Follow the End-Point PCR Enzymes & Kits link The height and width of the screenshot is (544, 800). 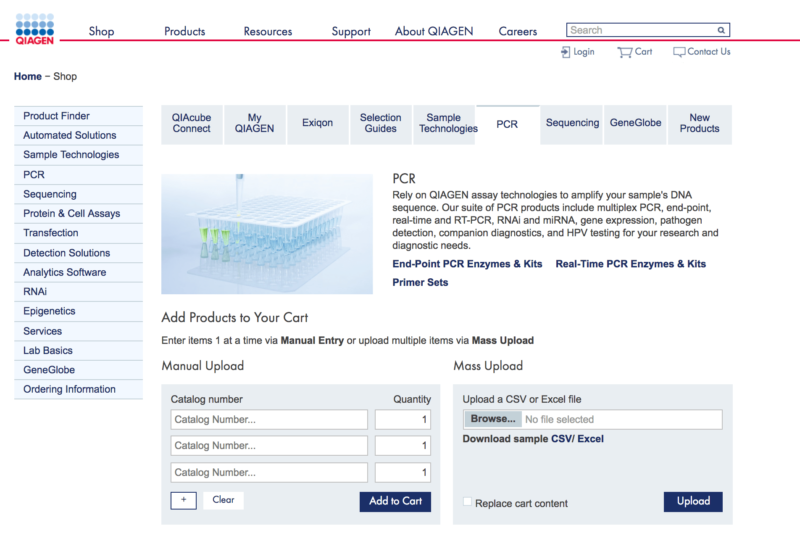(x=467, y=264)
